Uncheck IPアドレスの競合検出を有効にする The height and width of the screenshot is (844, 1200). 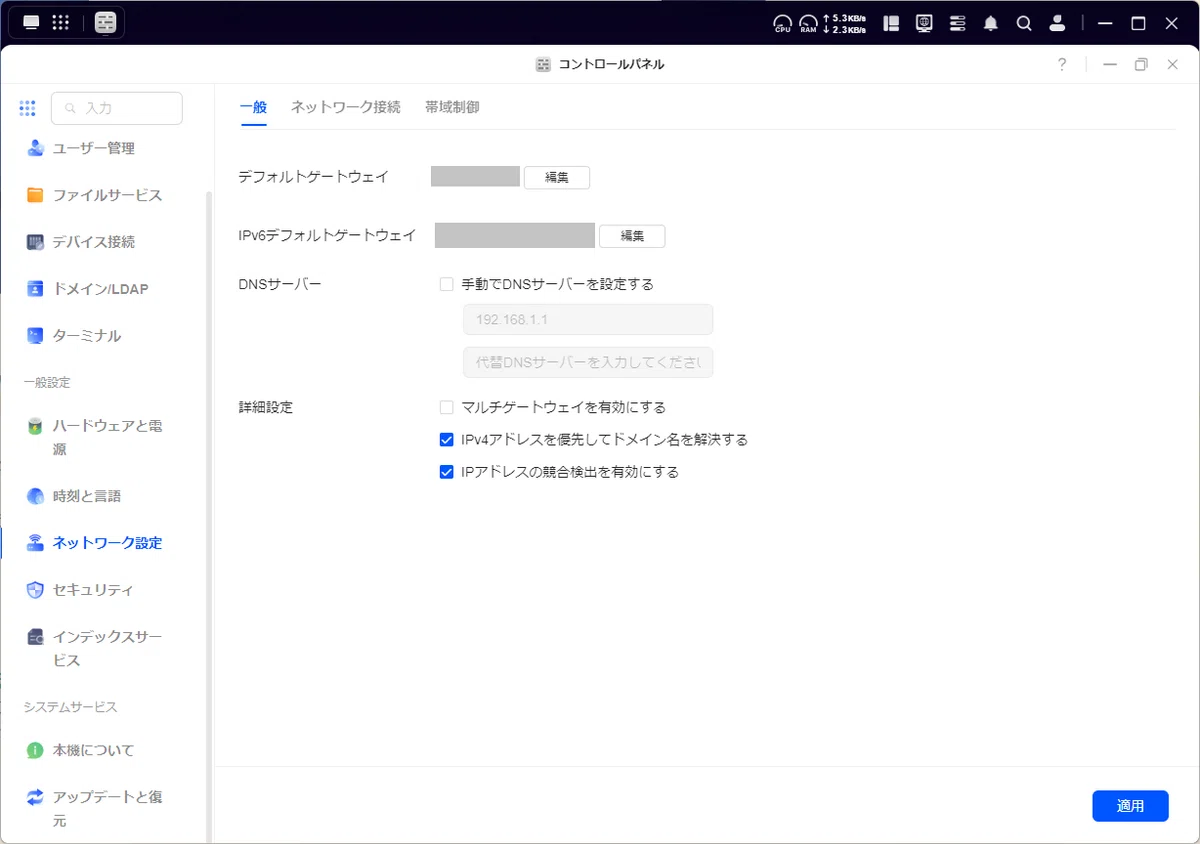(447, 472)
